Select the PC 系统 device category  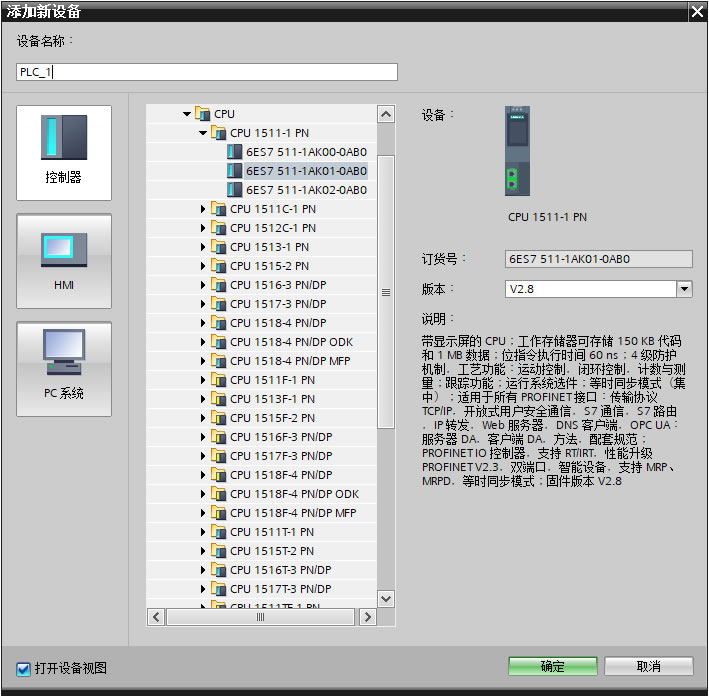click(x=64, y=369)
